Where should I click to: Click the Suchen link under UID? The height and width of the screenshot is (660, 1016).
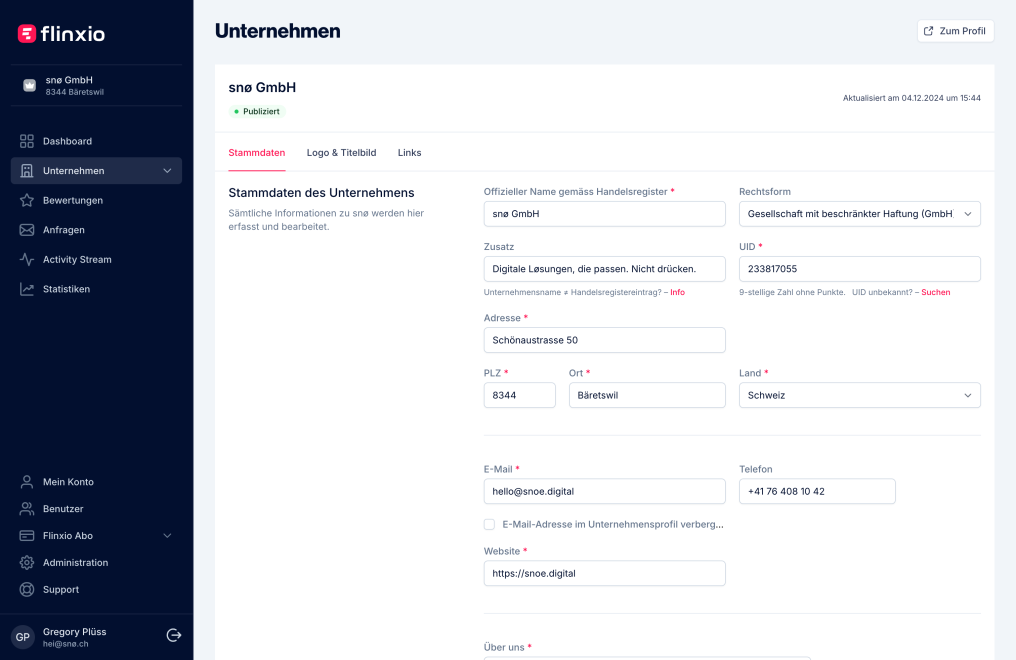tap(936, 293)
